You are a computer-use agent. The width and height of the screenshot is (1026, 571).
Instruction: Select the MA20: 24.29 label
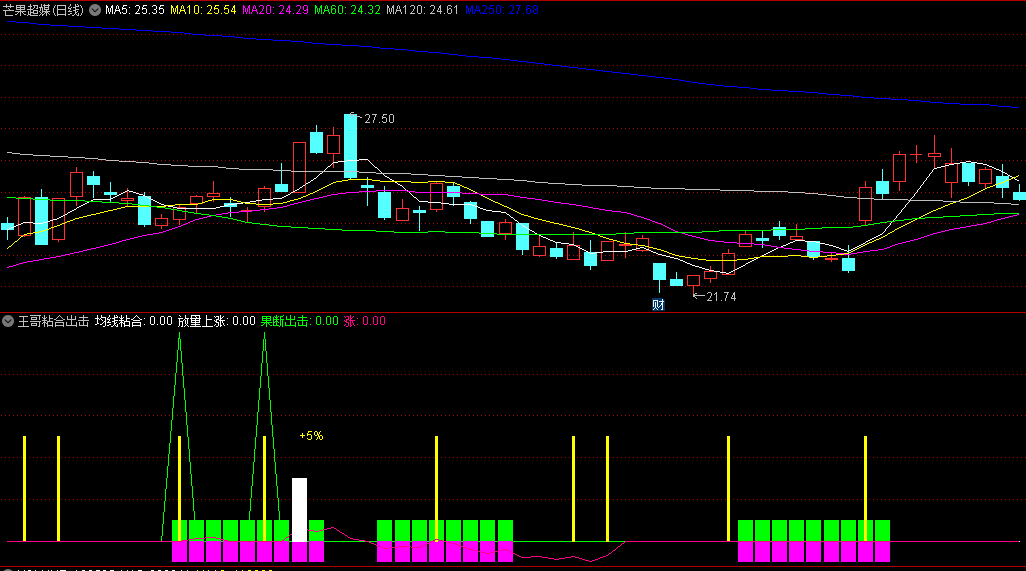[x=275, y=10]
